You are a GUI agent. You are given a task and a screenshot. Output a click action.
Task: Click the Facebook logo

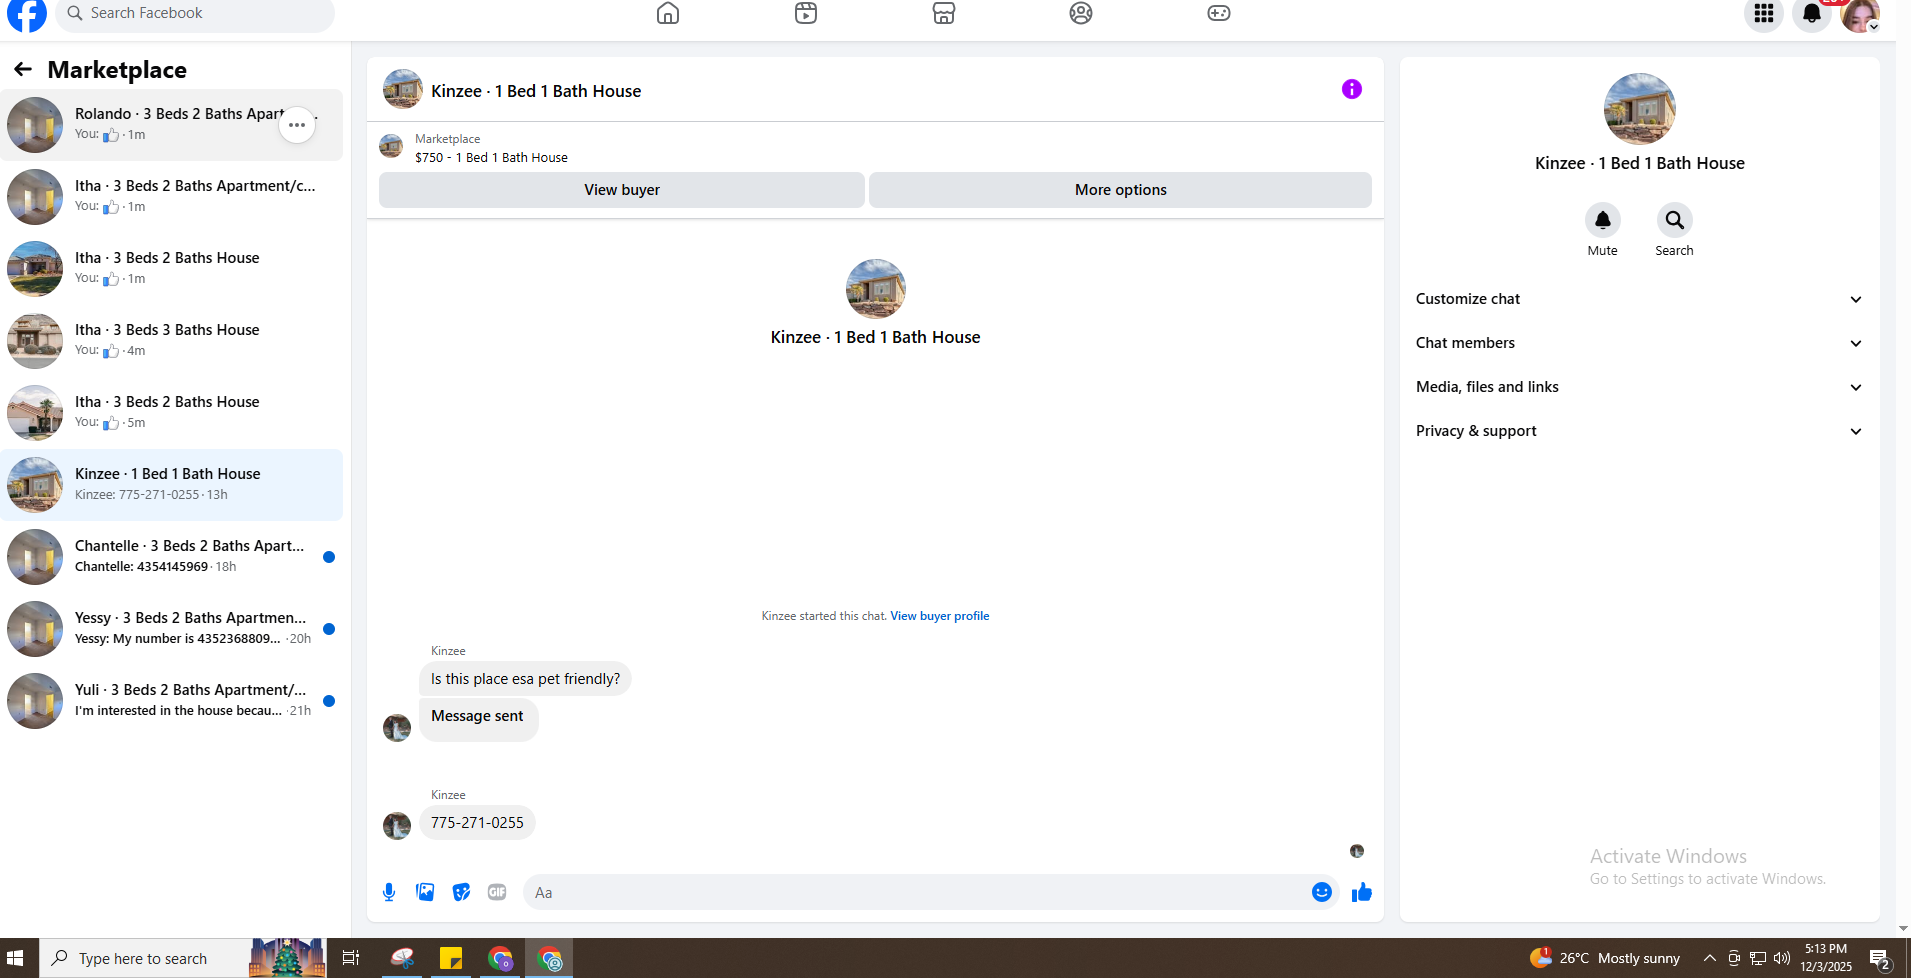[27, 14]
